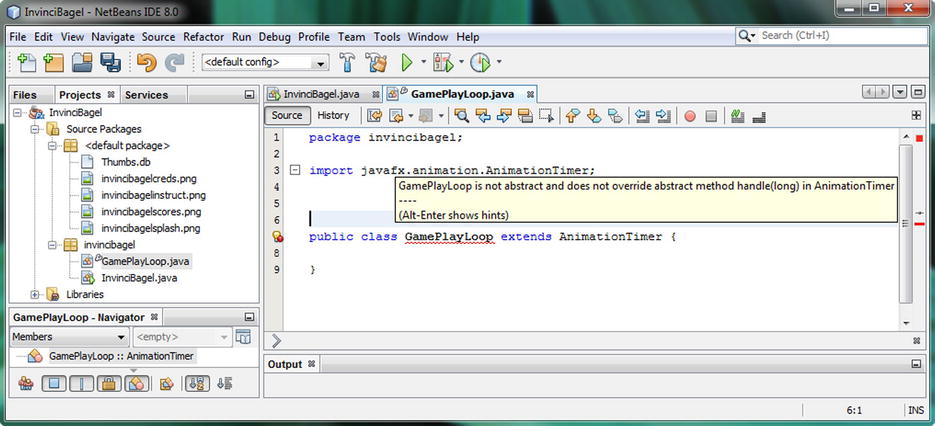The width and height of the screenshot is (935, 426).
Task: Click the Source view button
Action: tap(287, 116)
